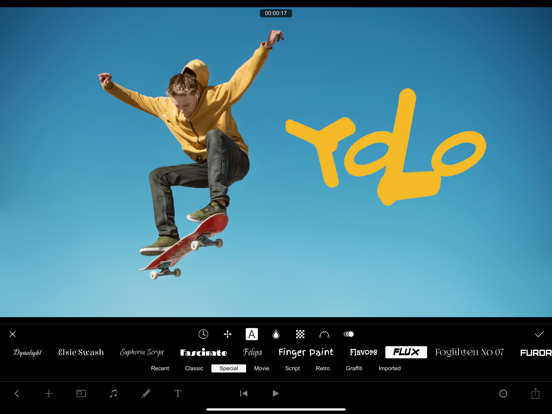Open the layout/aspect frame tool
552x414 pixels.
(x=81, y=393)
